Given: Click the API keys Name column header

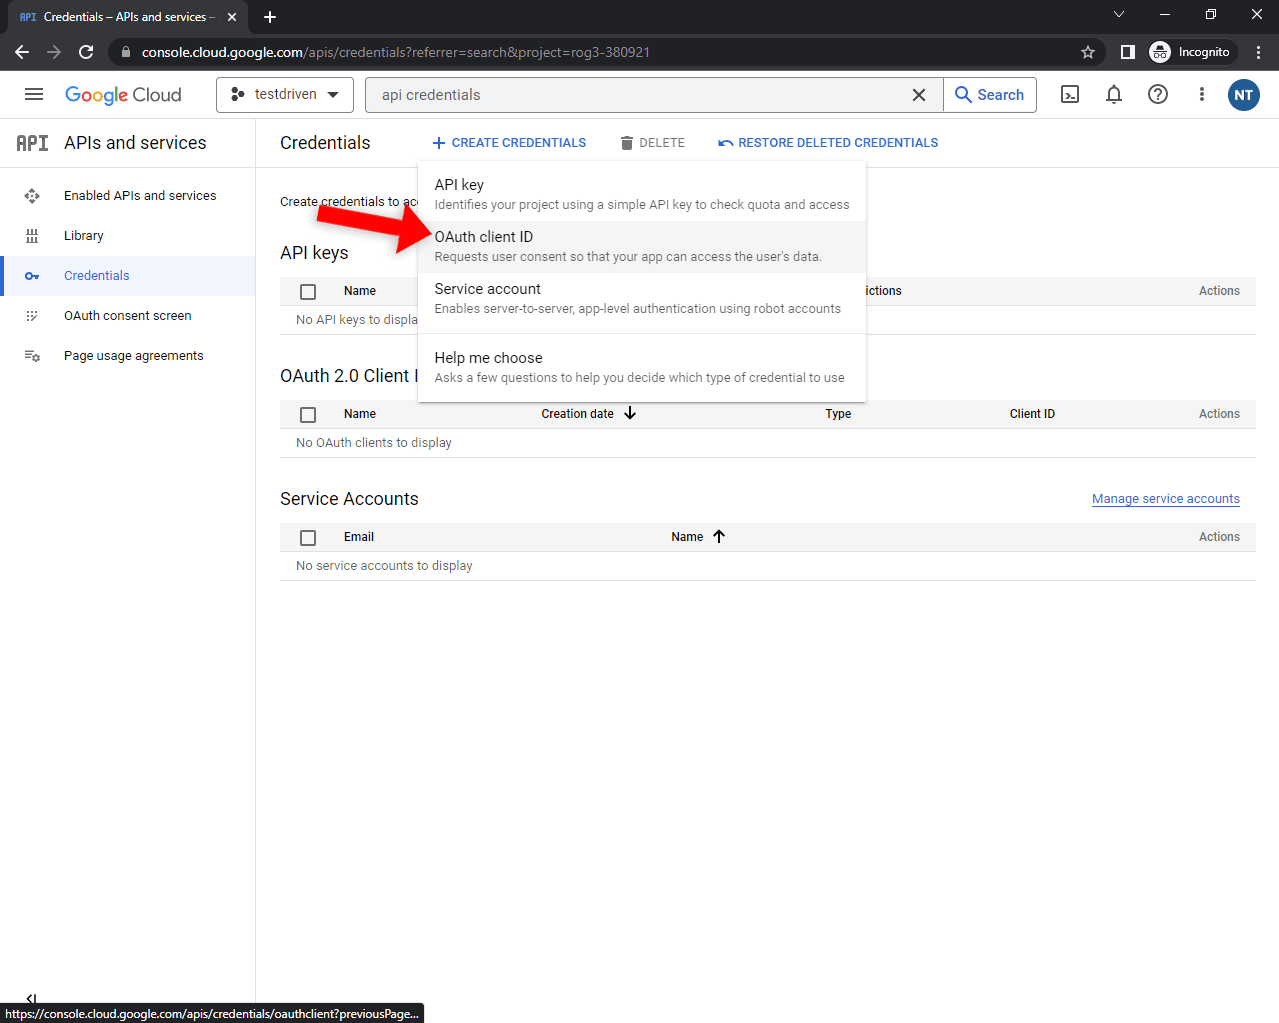Looking at the screenshot, I should click(x=360, y=291).
